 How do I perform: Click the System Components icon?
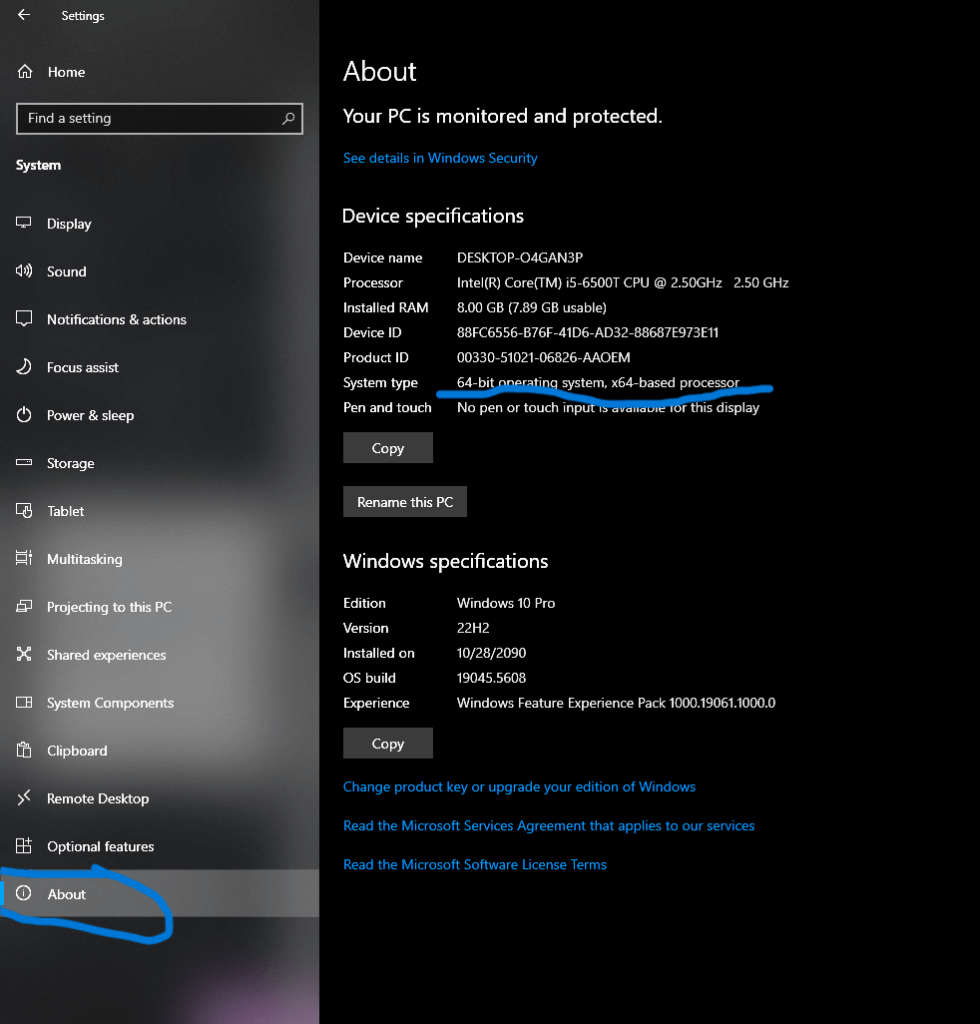(x=24, y=702)
